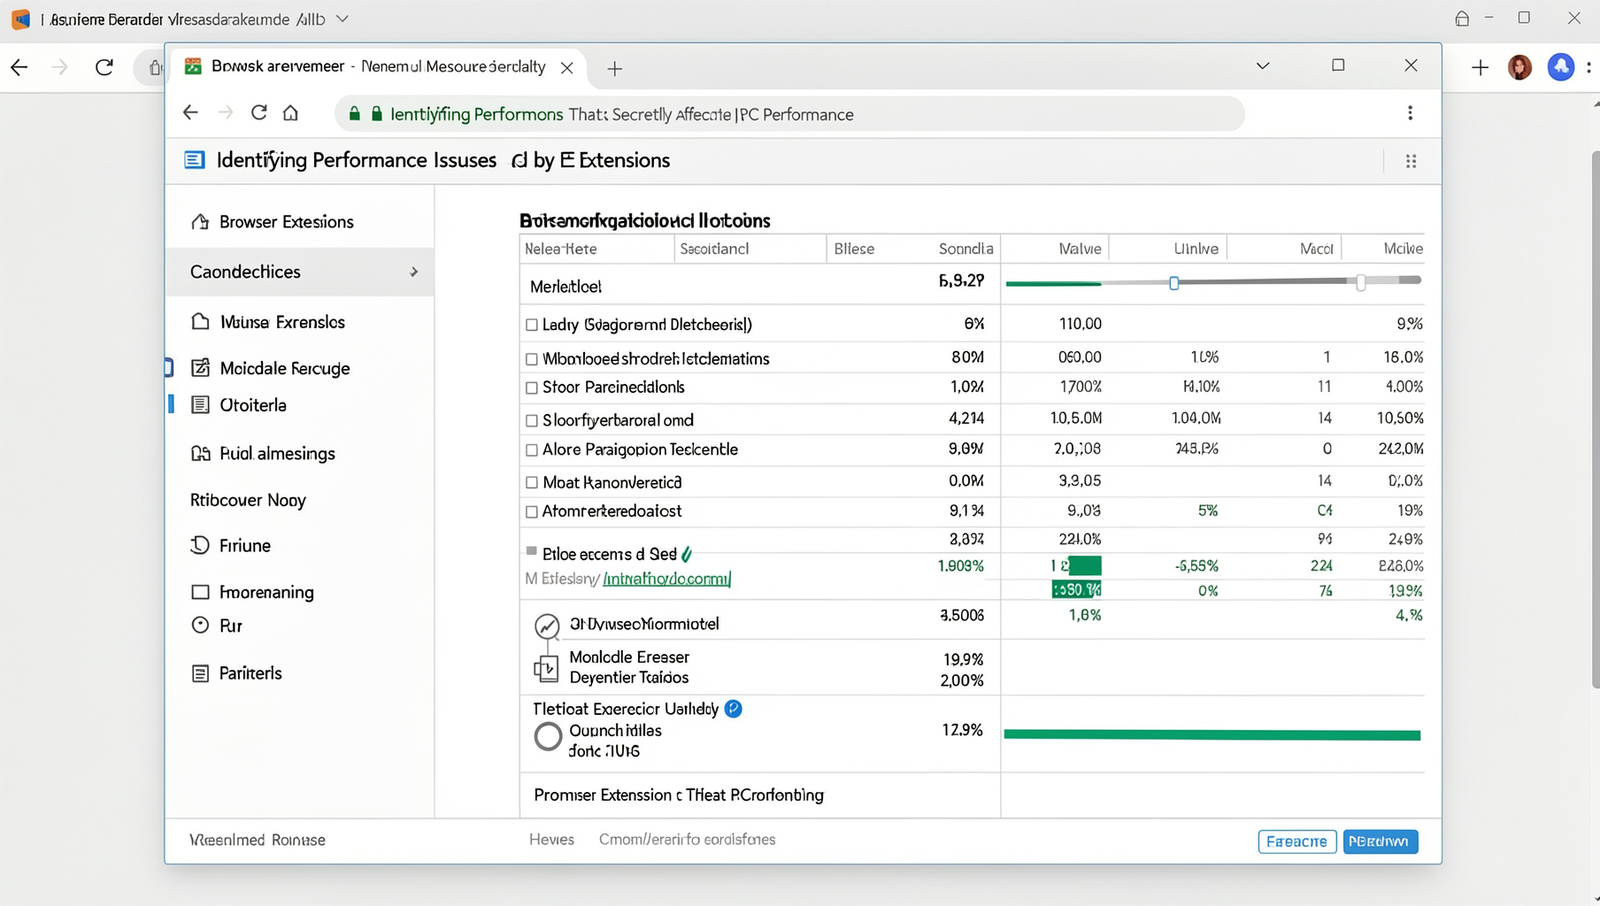
Task: Check the Mbonlooed shrodreh checkbox
Action: (532, 359)
